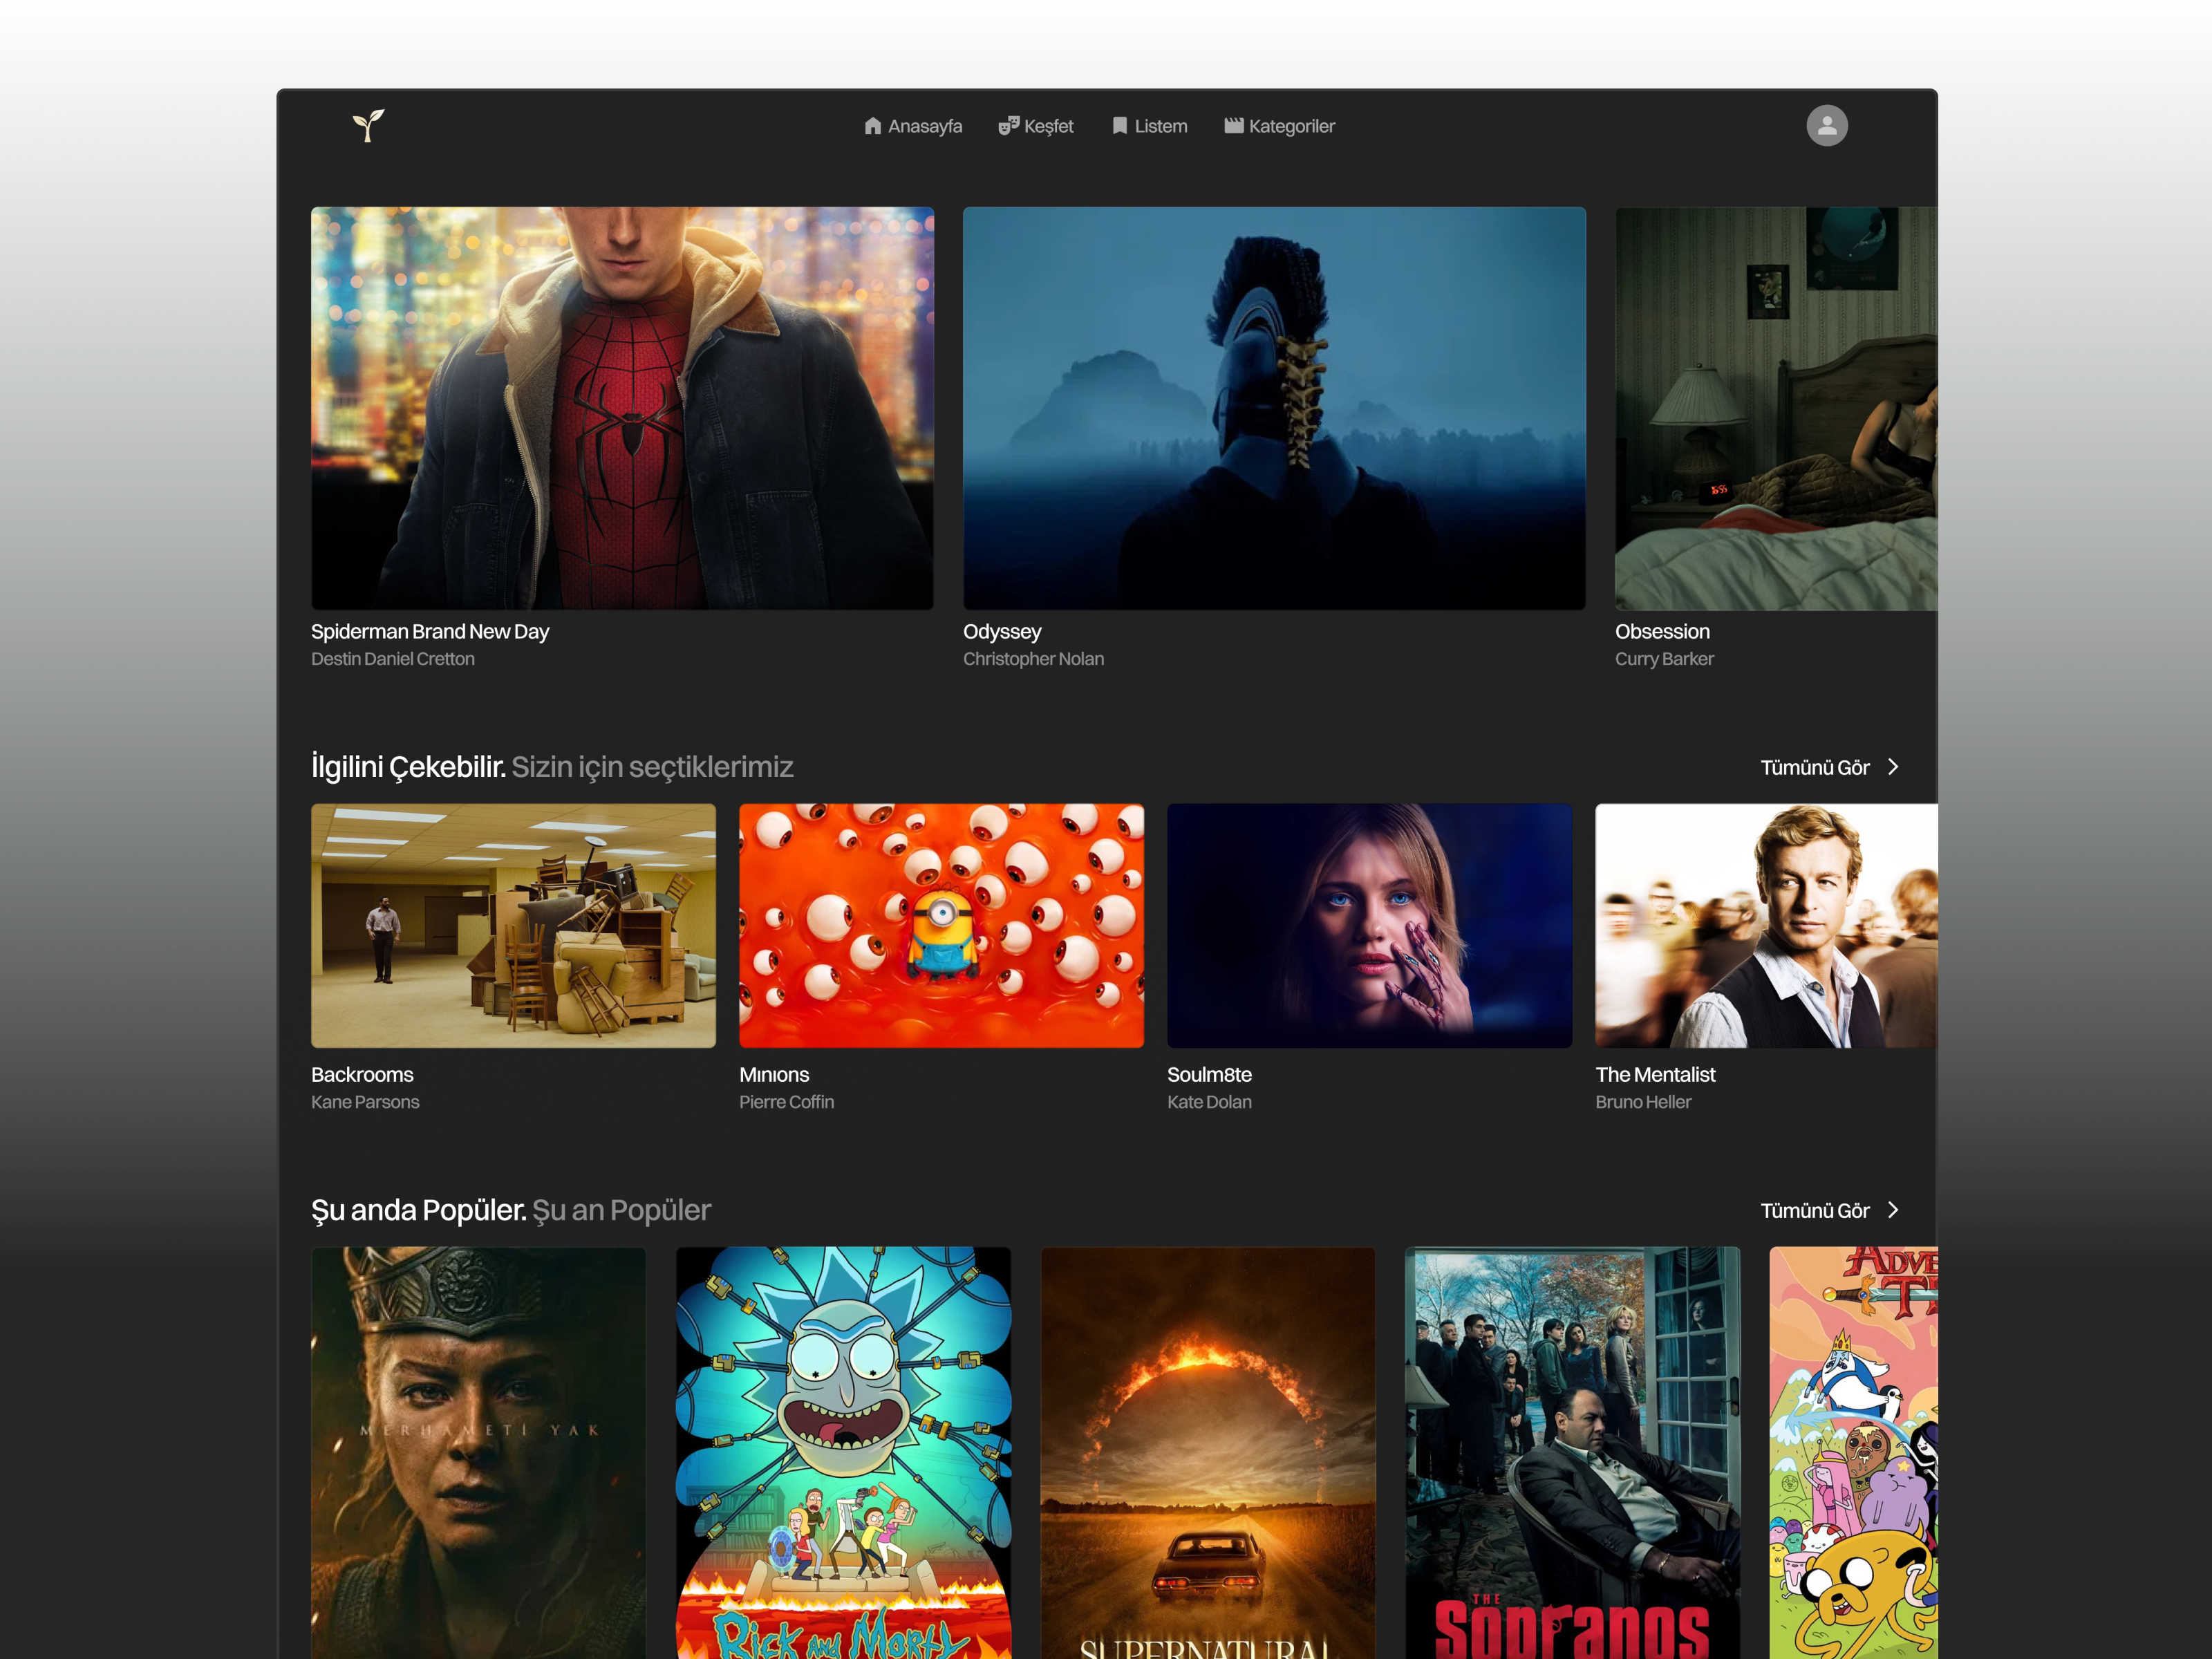The image size is (2212, 1659).
Task: Click director name 'Christopher Nolan'
Action: click(1033, 659)
